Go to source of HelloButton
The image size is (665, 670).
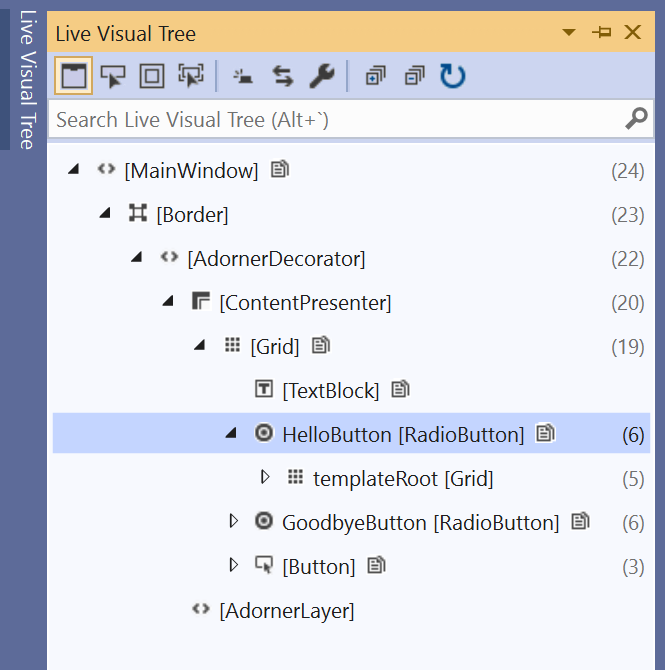[x=545, y=433]
